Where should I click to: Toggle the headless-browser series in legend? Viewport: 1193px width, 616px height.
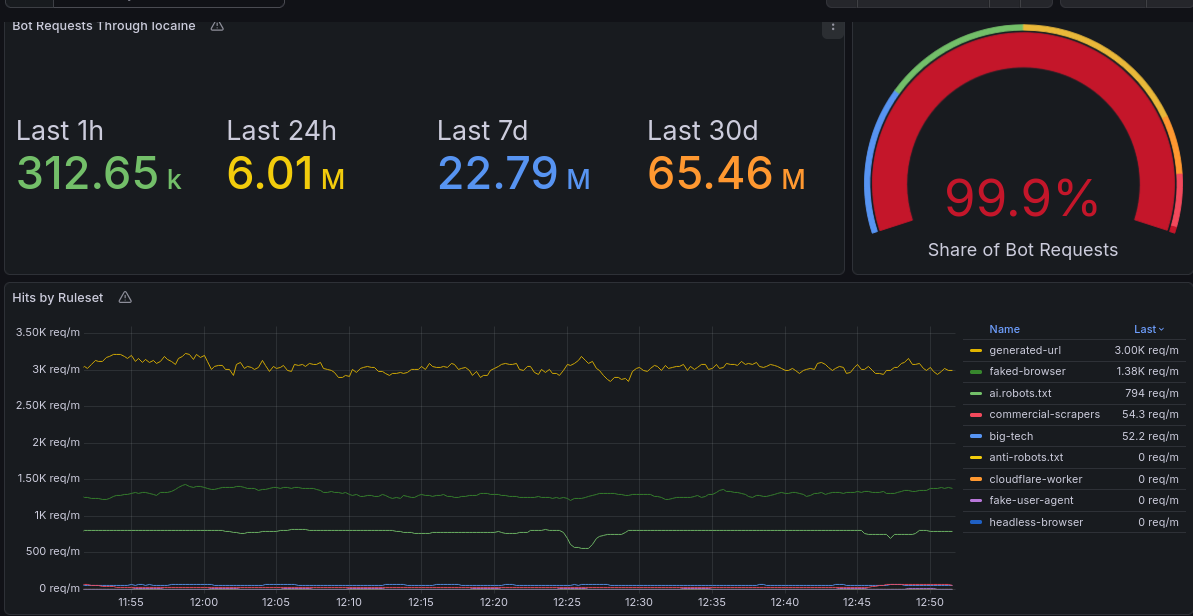coord(1035,522)
